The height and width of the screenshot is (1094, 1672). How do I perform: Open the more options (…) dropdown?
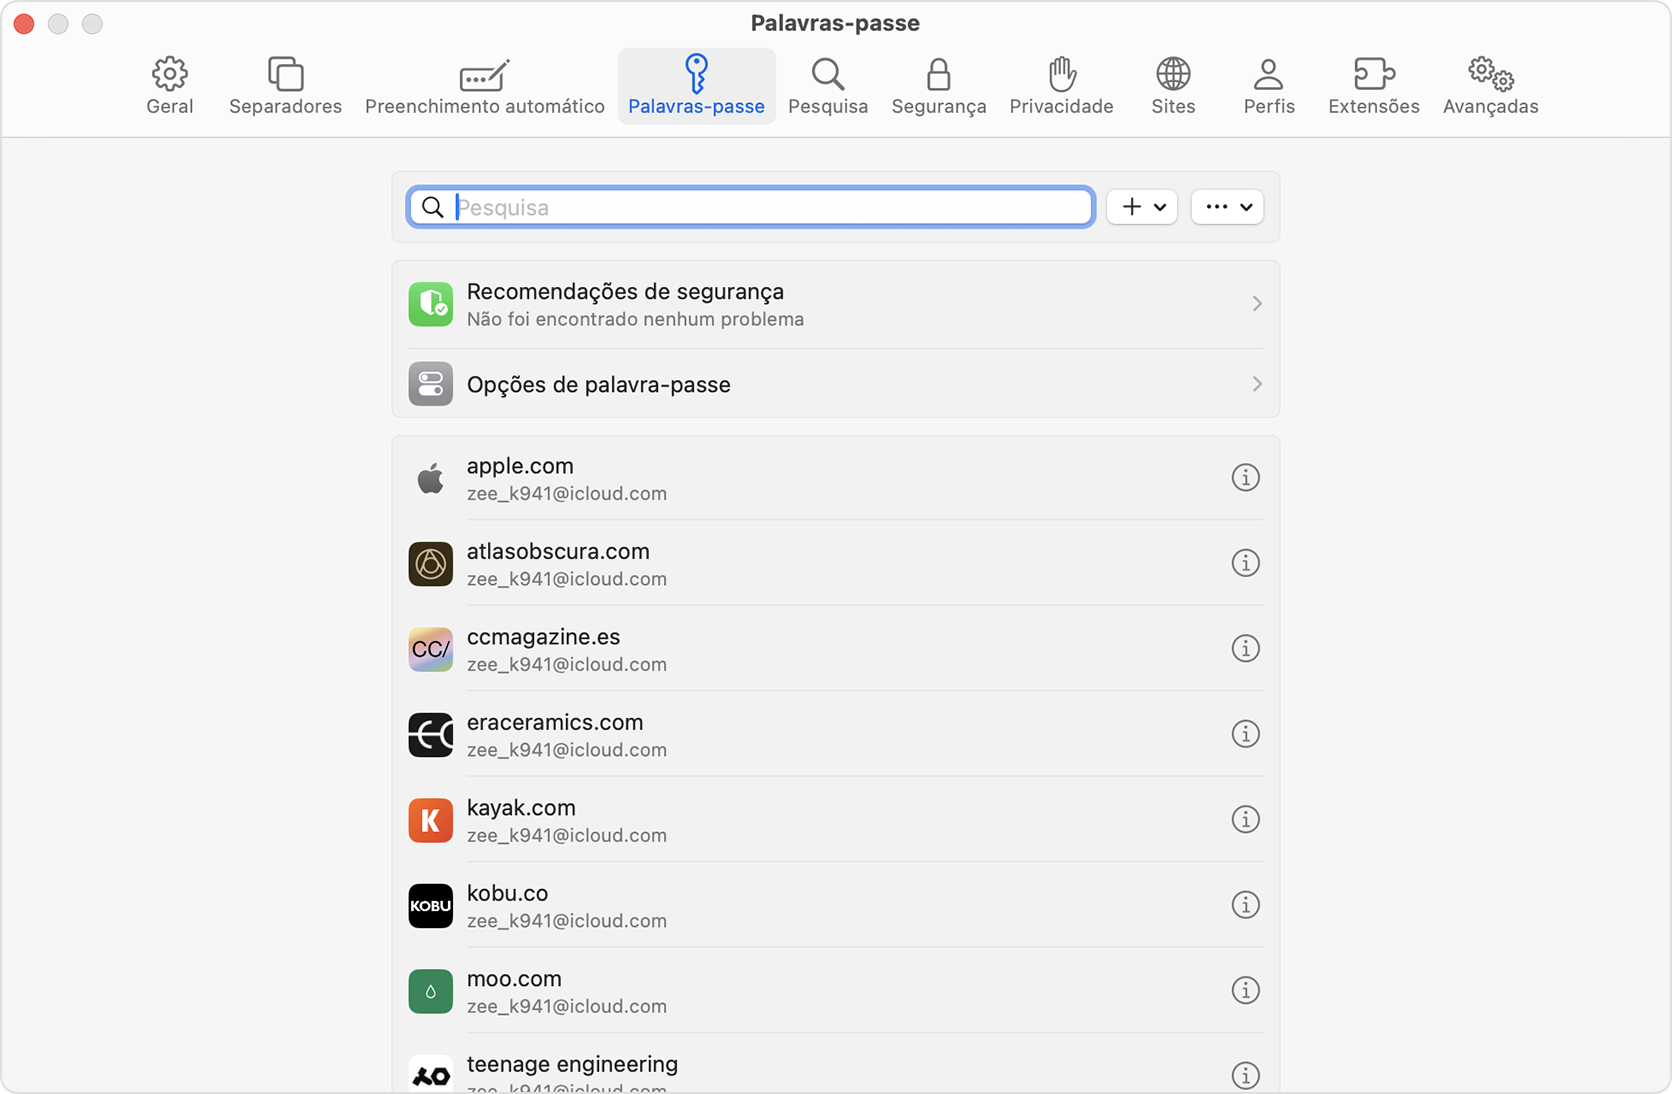point(1227,207)
